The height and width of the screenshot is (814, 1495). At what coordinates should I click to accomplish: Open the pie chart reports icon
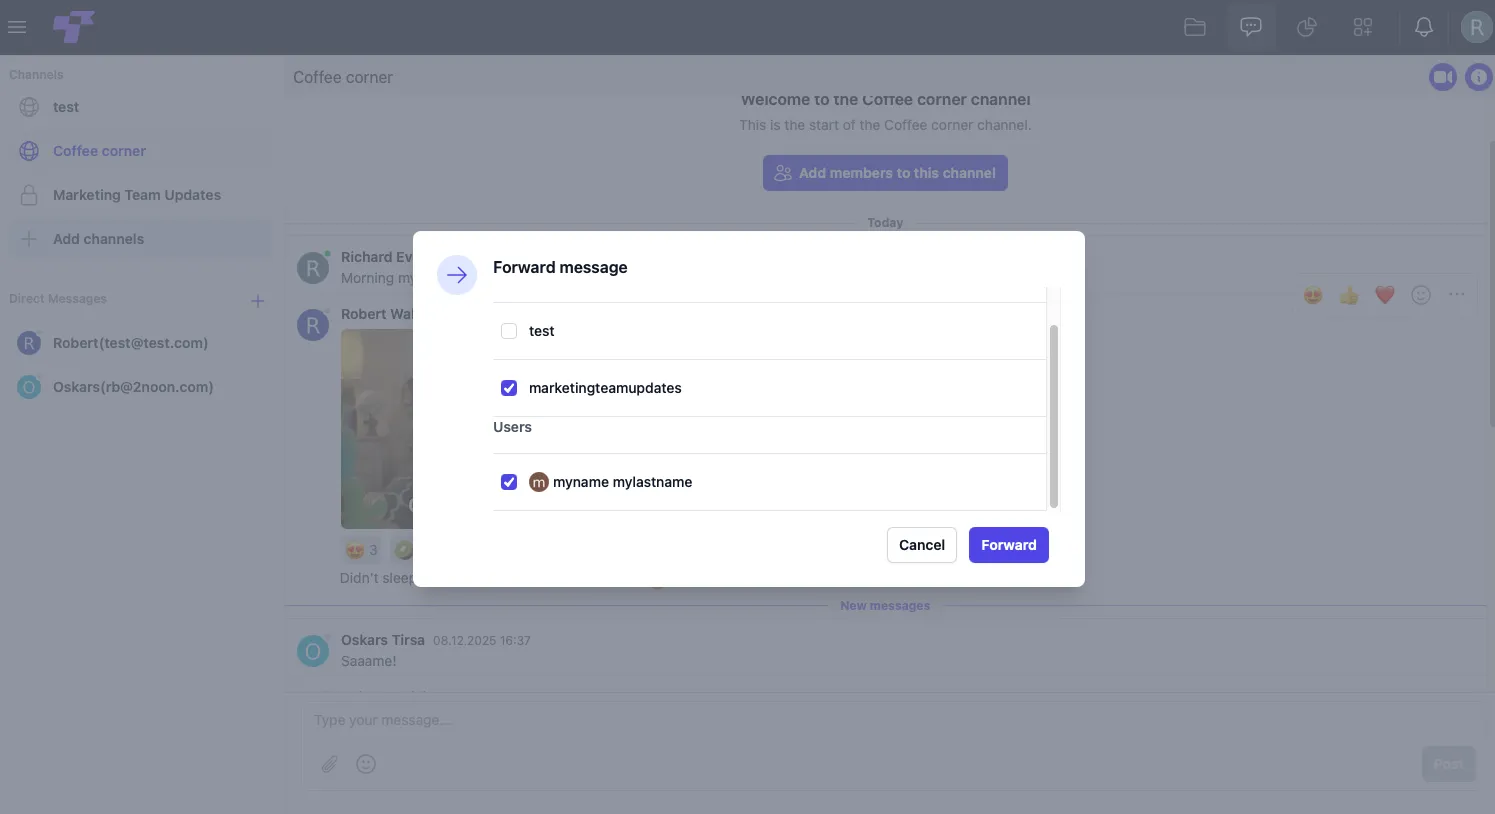(x=1307, y=27)
